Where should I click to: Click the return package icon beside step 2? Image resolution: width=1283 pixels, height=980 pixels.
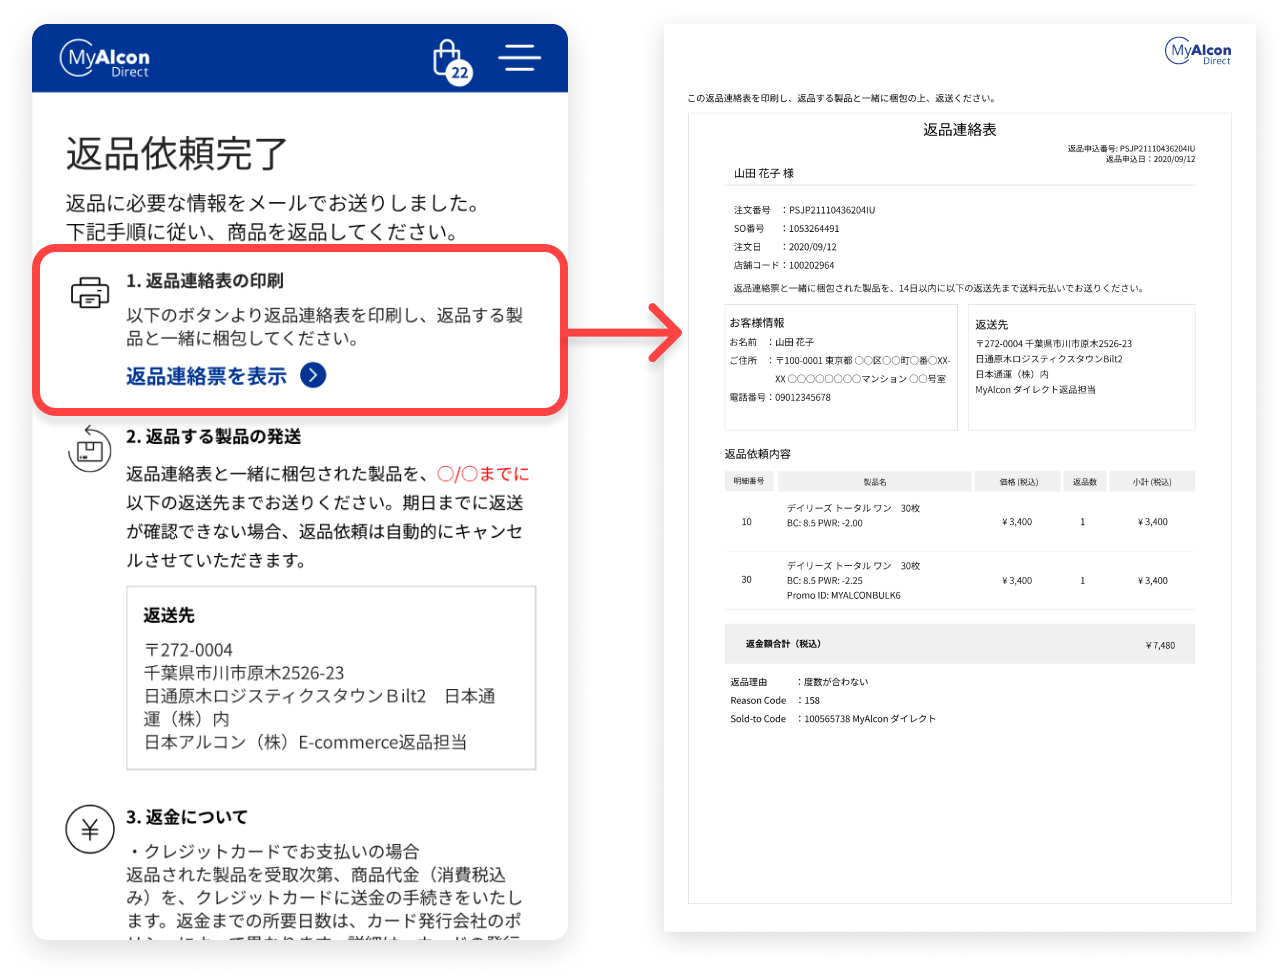89,449
